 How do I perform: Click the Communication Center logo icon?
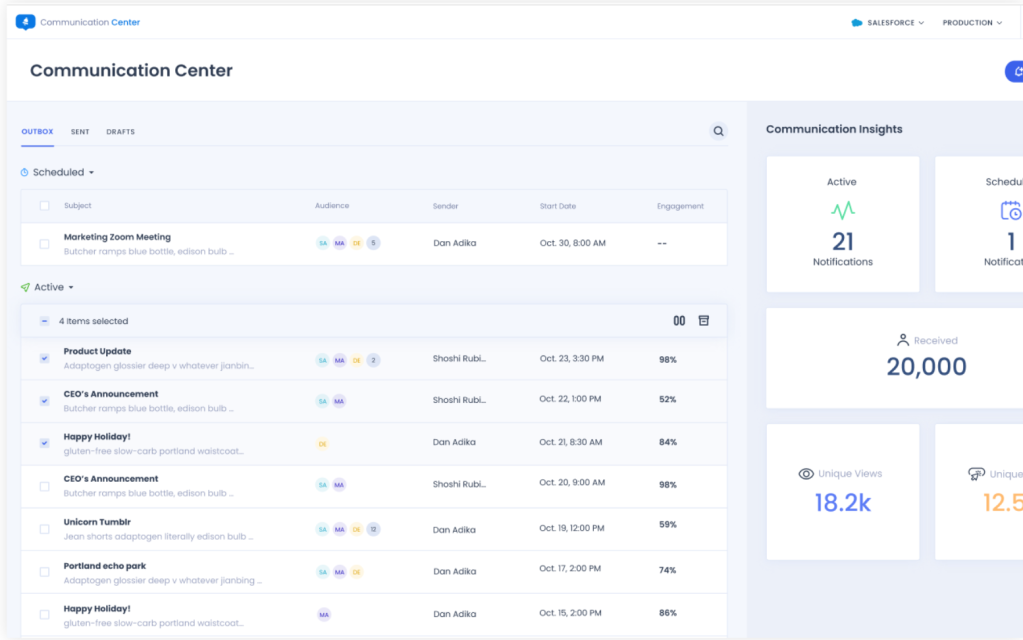tap(26, 22)
